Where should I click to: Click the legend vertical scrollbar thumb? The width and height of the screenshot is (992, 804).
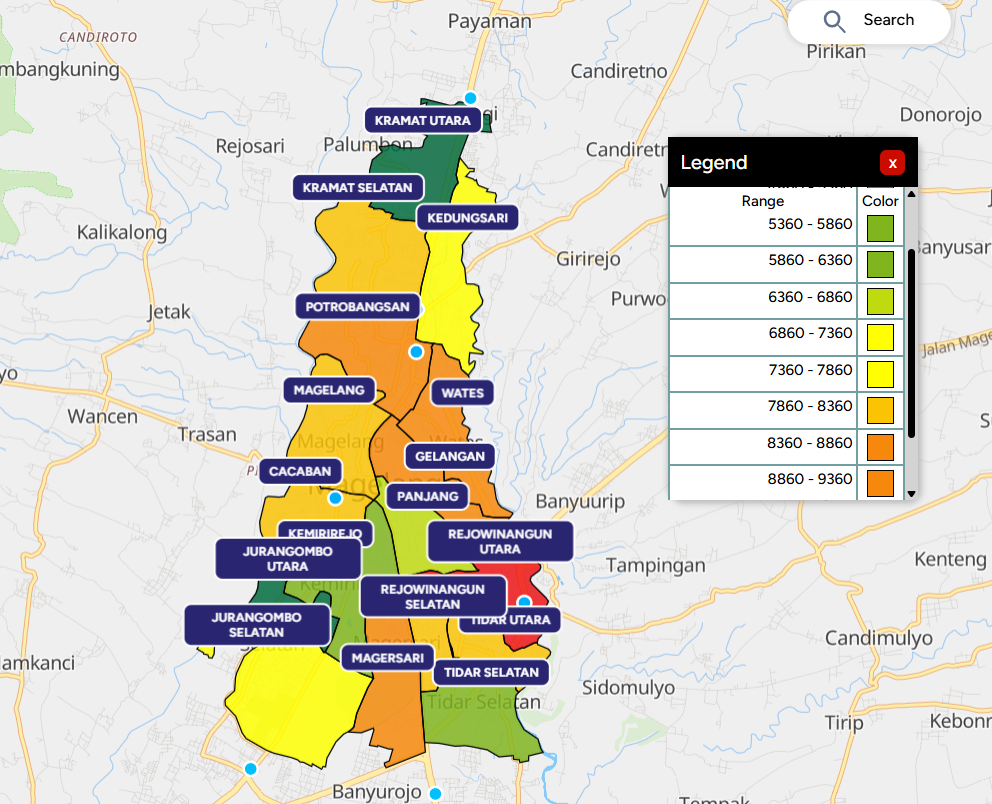pyautogui.click(x=911, y=340)
